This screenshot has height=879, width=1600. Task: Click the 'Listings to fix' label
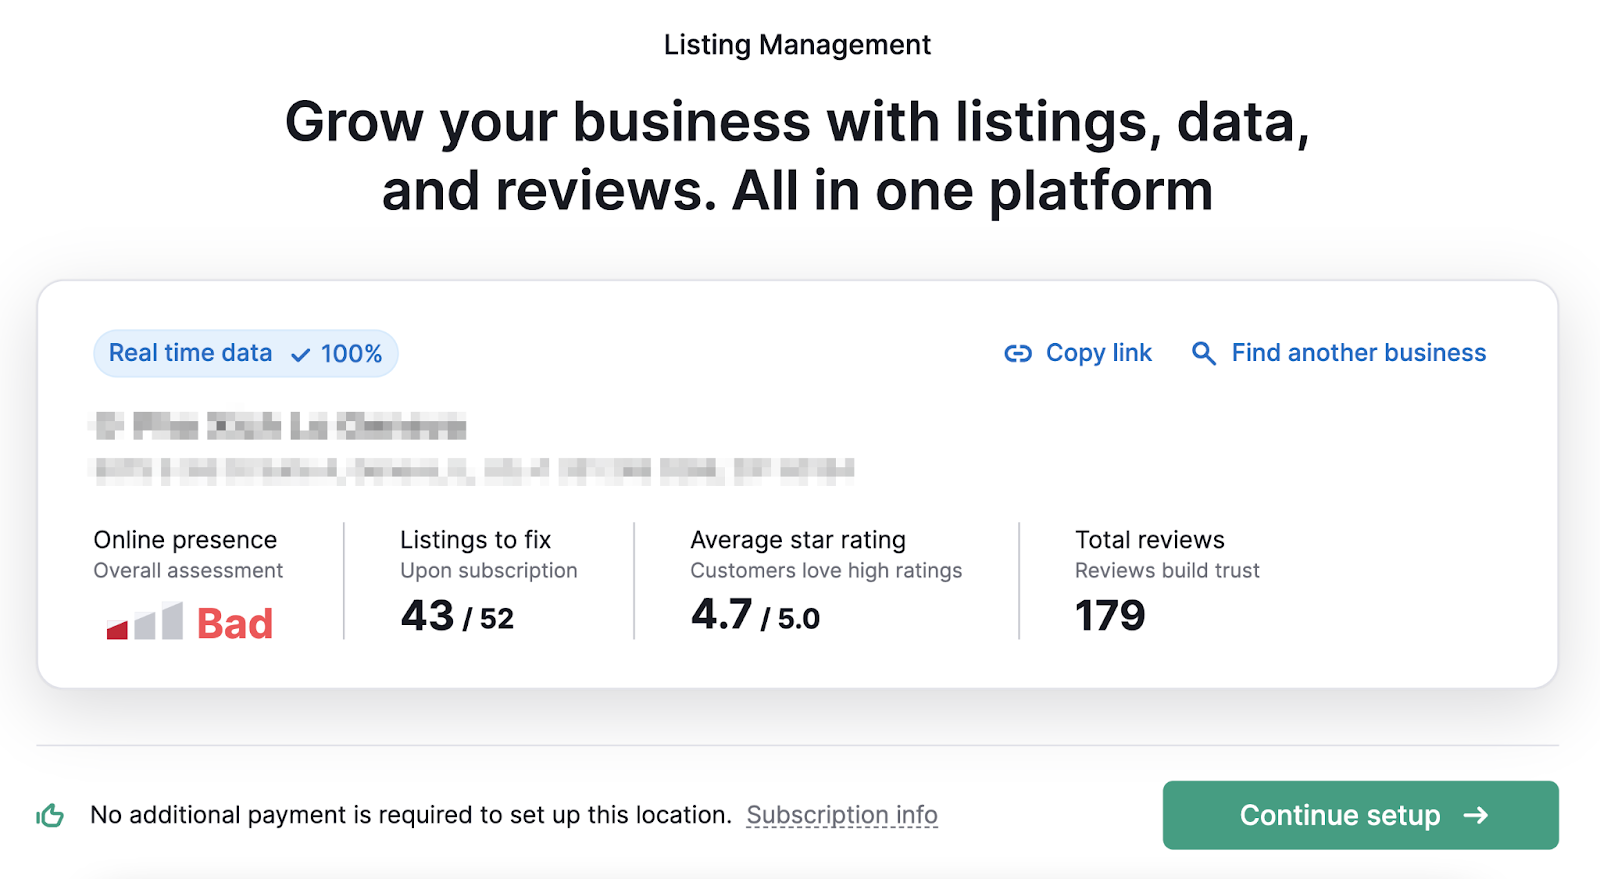476,540
